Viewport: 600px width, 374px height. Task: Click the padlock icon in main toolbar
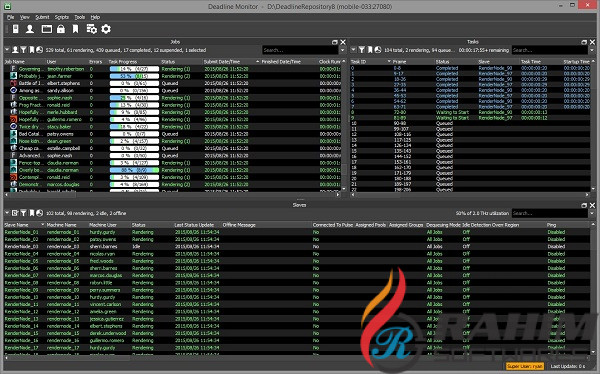pyautogui.click(x=61, y=29)
